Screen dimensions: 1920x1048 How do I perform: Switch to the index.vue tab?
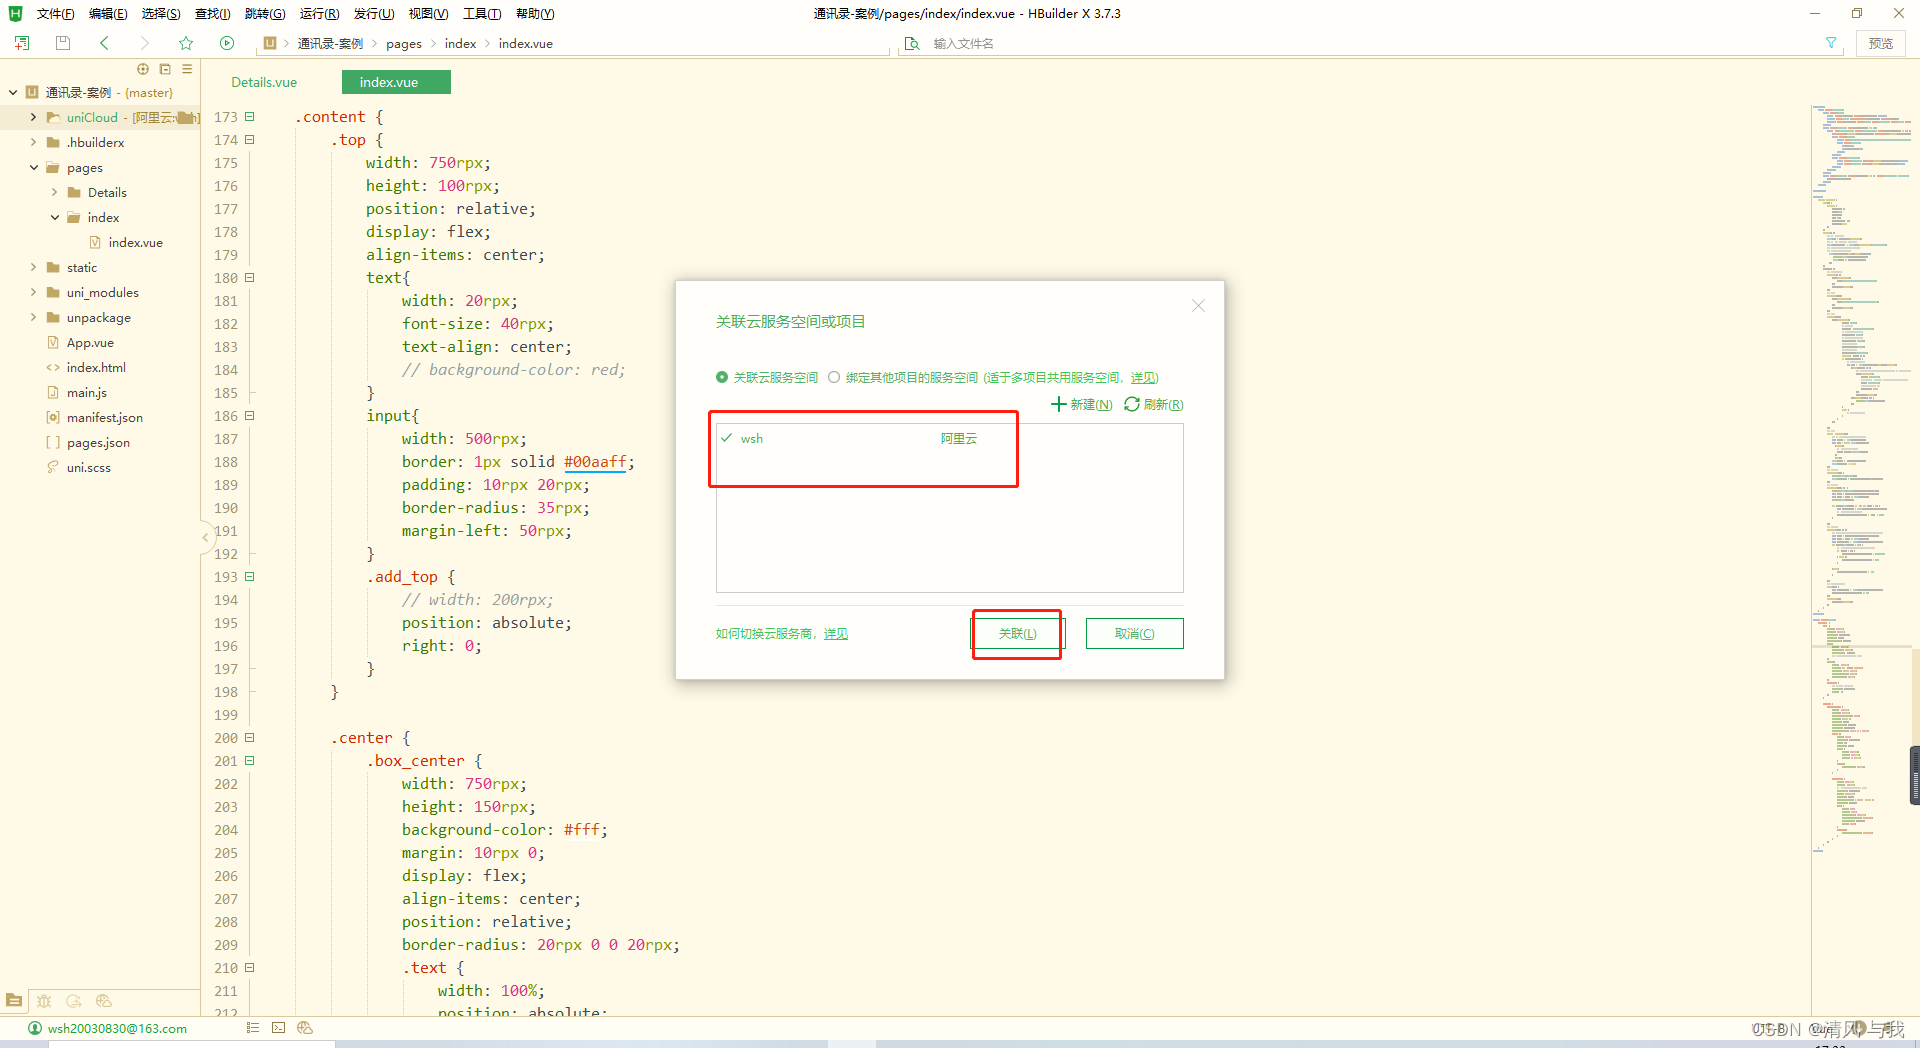coord(396,82)
